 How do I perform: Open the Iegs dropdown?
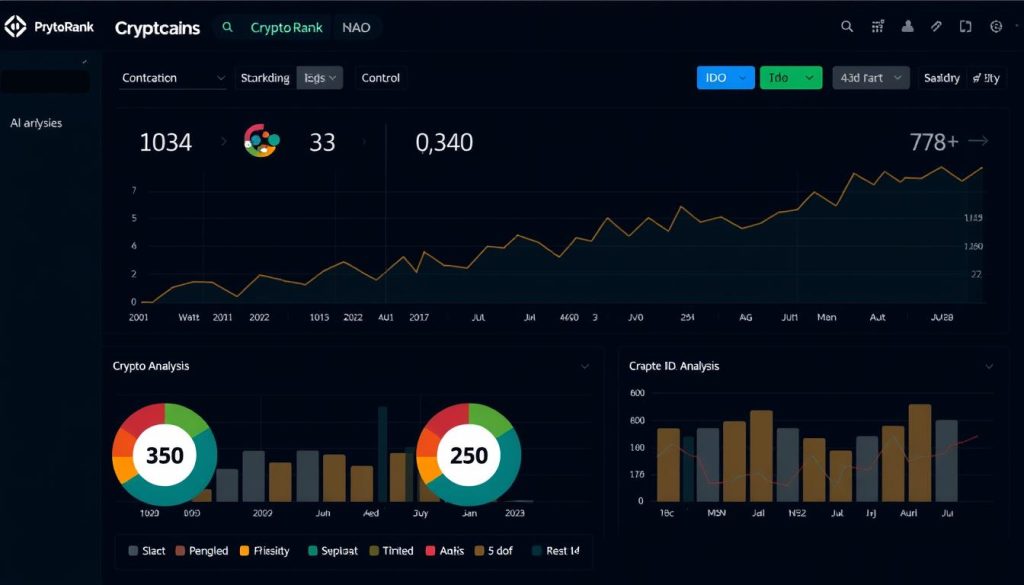click(x=320, y=78)
